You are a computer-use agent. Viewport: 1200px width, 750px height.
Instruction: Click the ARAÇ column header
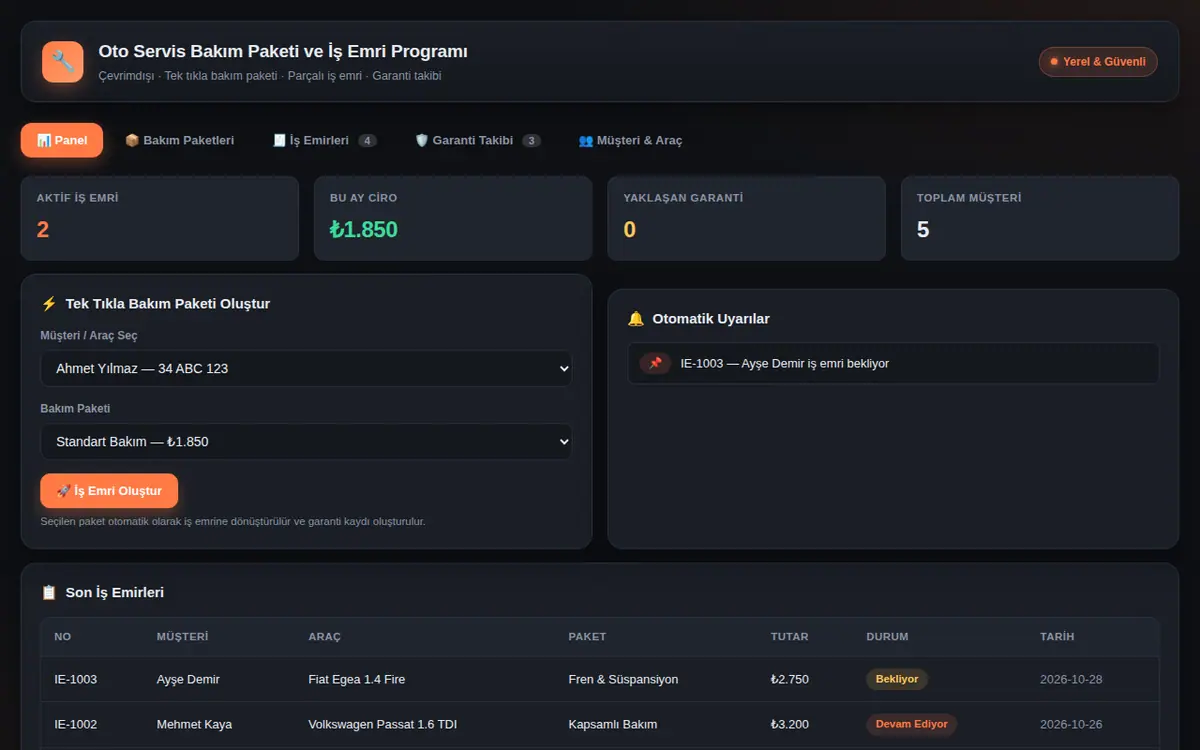point(325,637)
